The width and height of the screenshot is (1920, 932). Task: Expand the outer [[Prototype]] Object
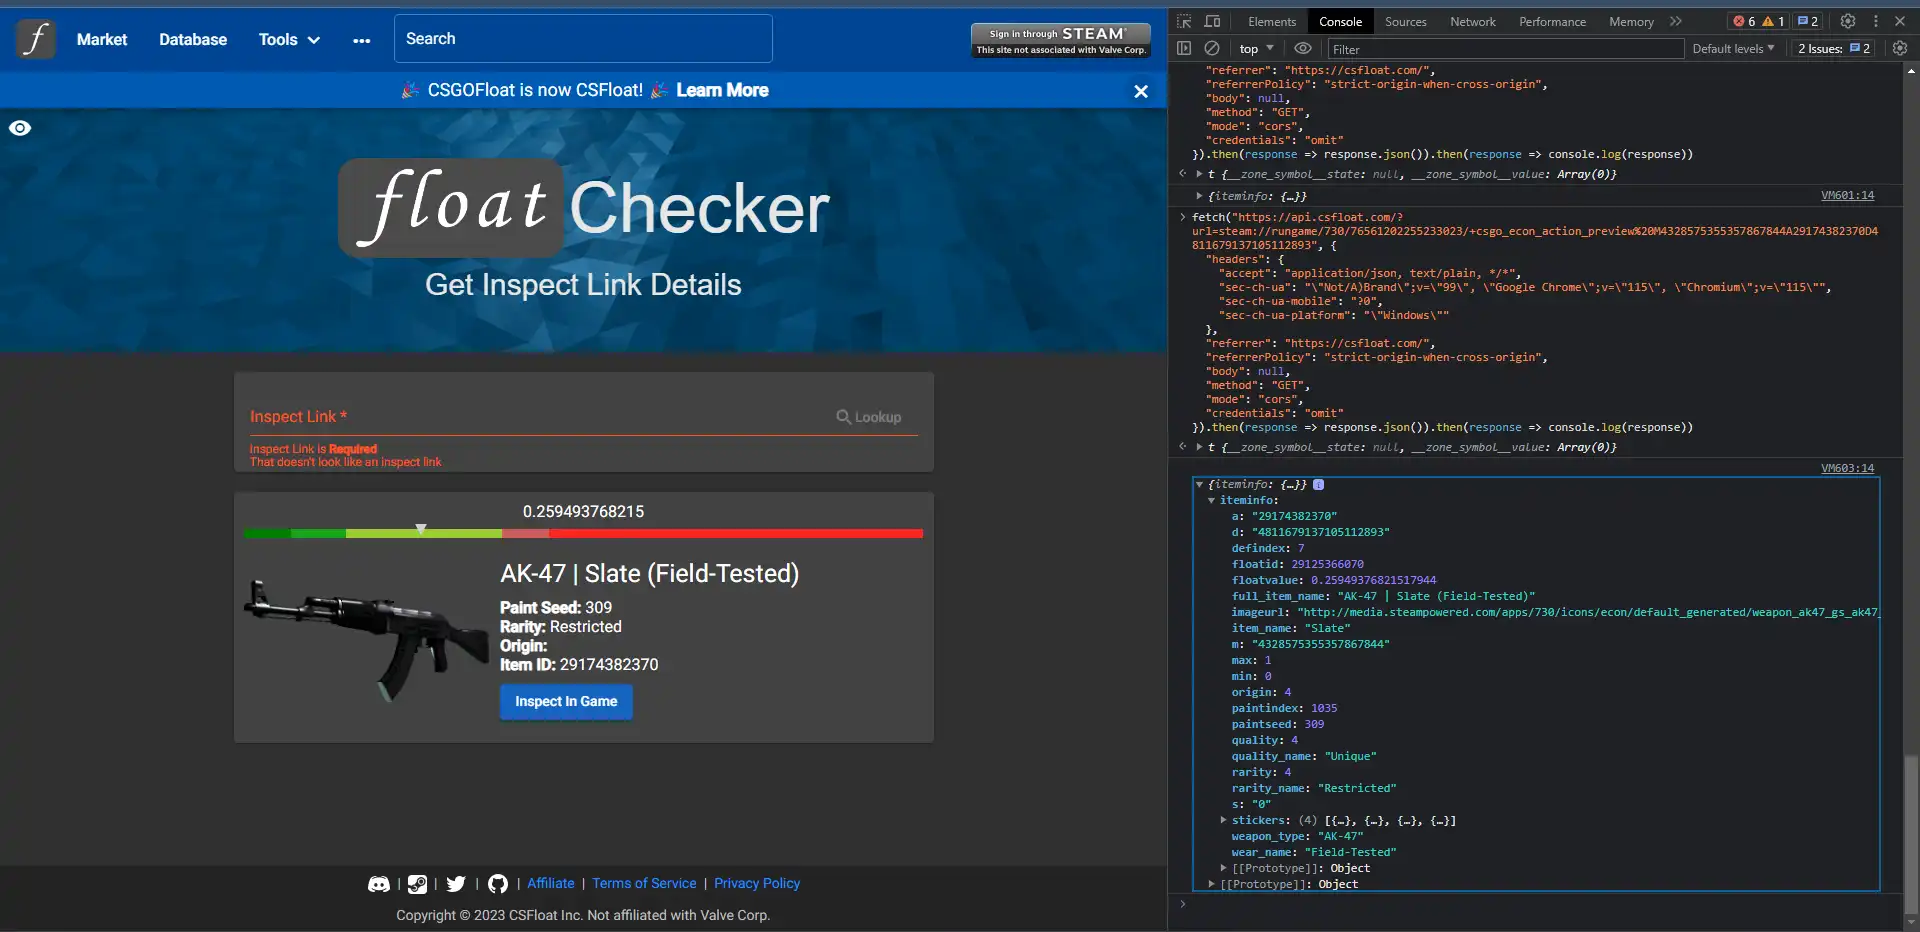coord(1211,884)
